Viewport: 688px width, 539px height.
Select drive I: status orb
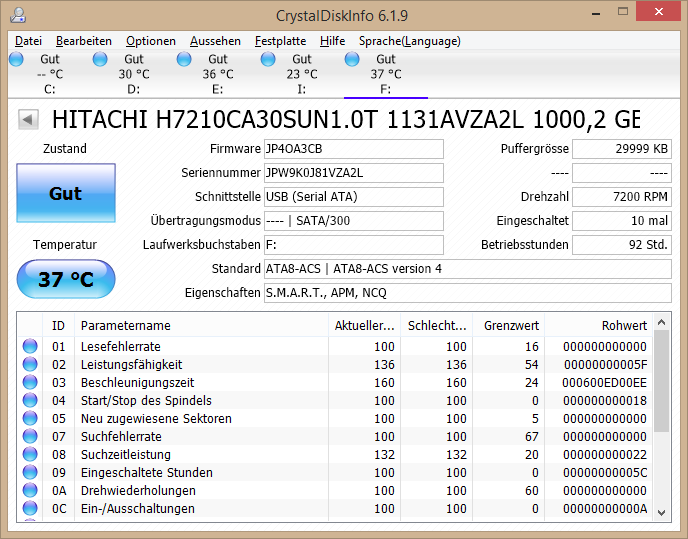point(268,59)
